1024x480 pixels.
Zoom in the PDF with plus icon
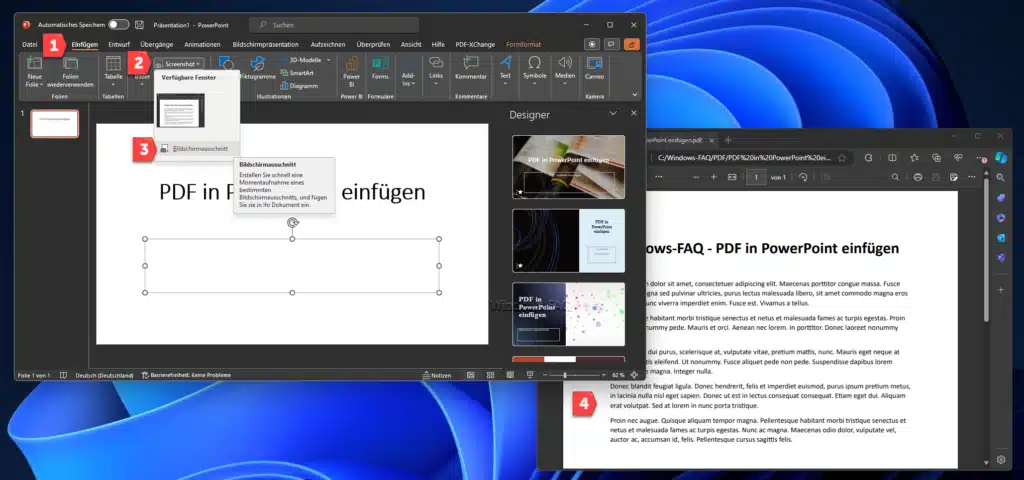point(714,177)
